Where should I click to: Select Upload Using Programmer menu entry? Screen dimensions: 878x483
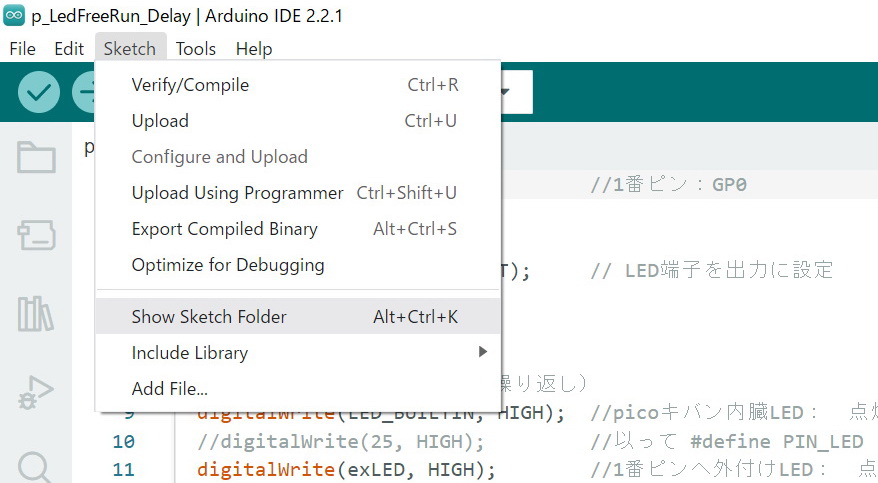[x=298, y=193]
